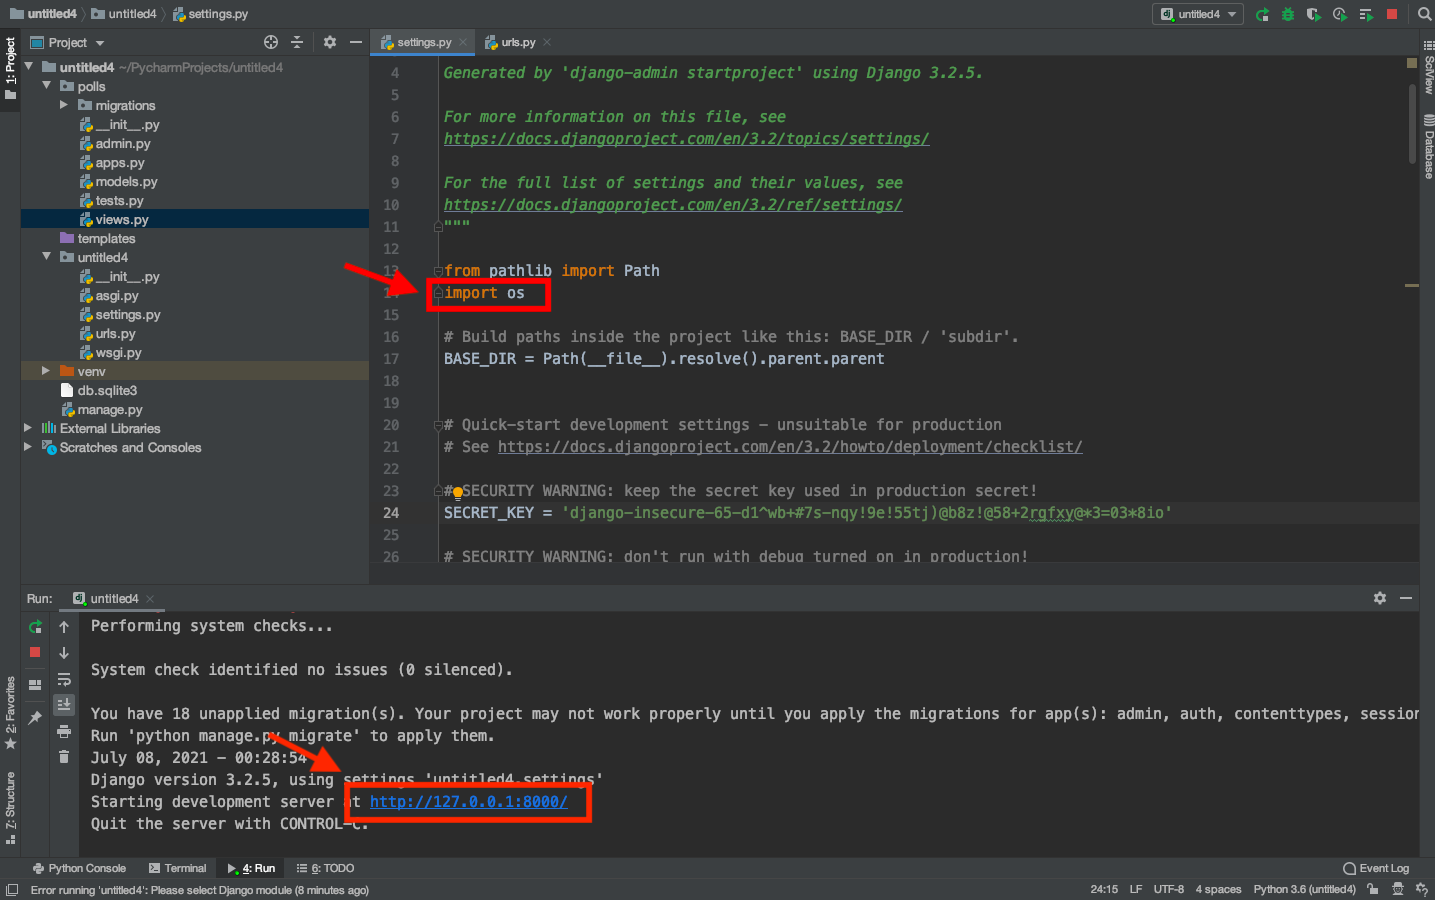Close the untitled4 Run tab
The height and width of the screenshot is (900, 1435).
pos(150,599)
